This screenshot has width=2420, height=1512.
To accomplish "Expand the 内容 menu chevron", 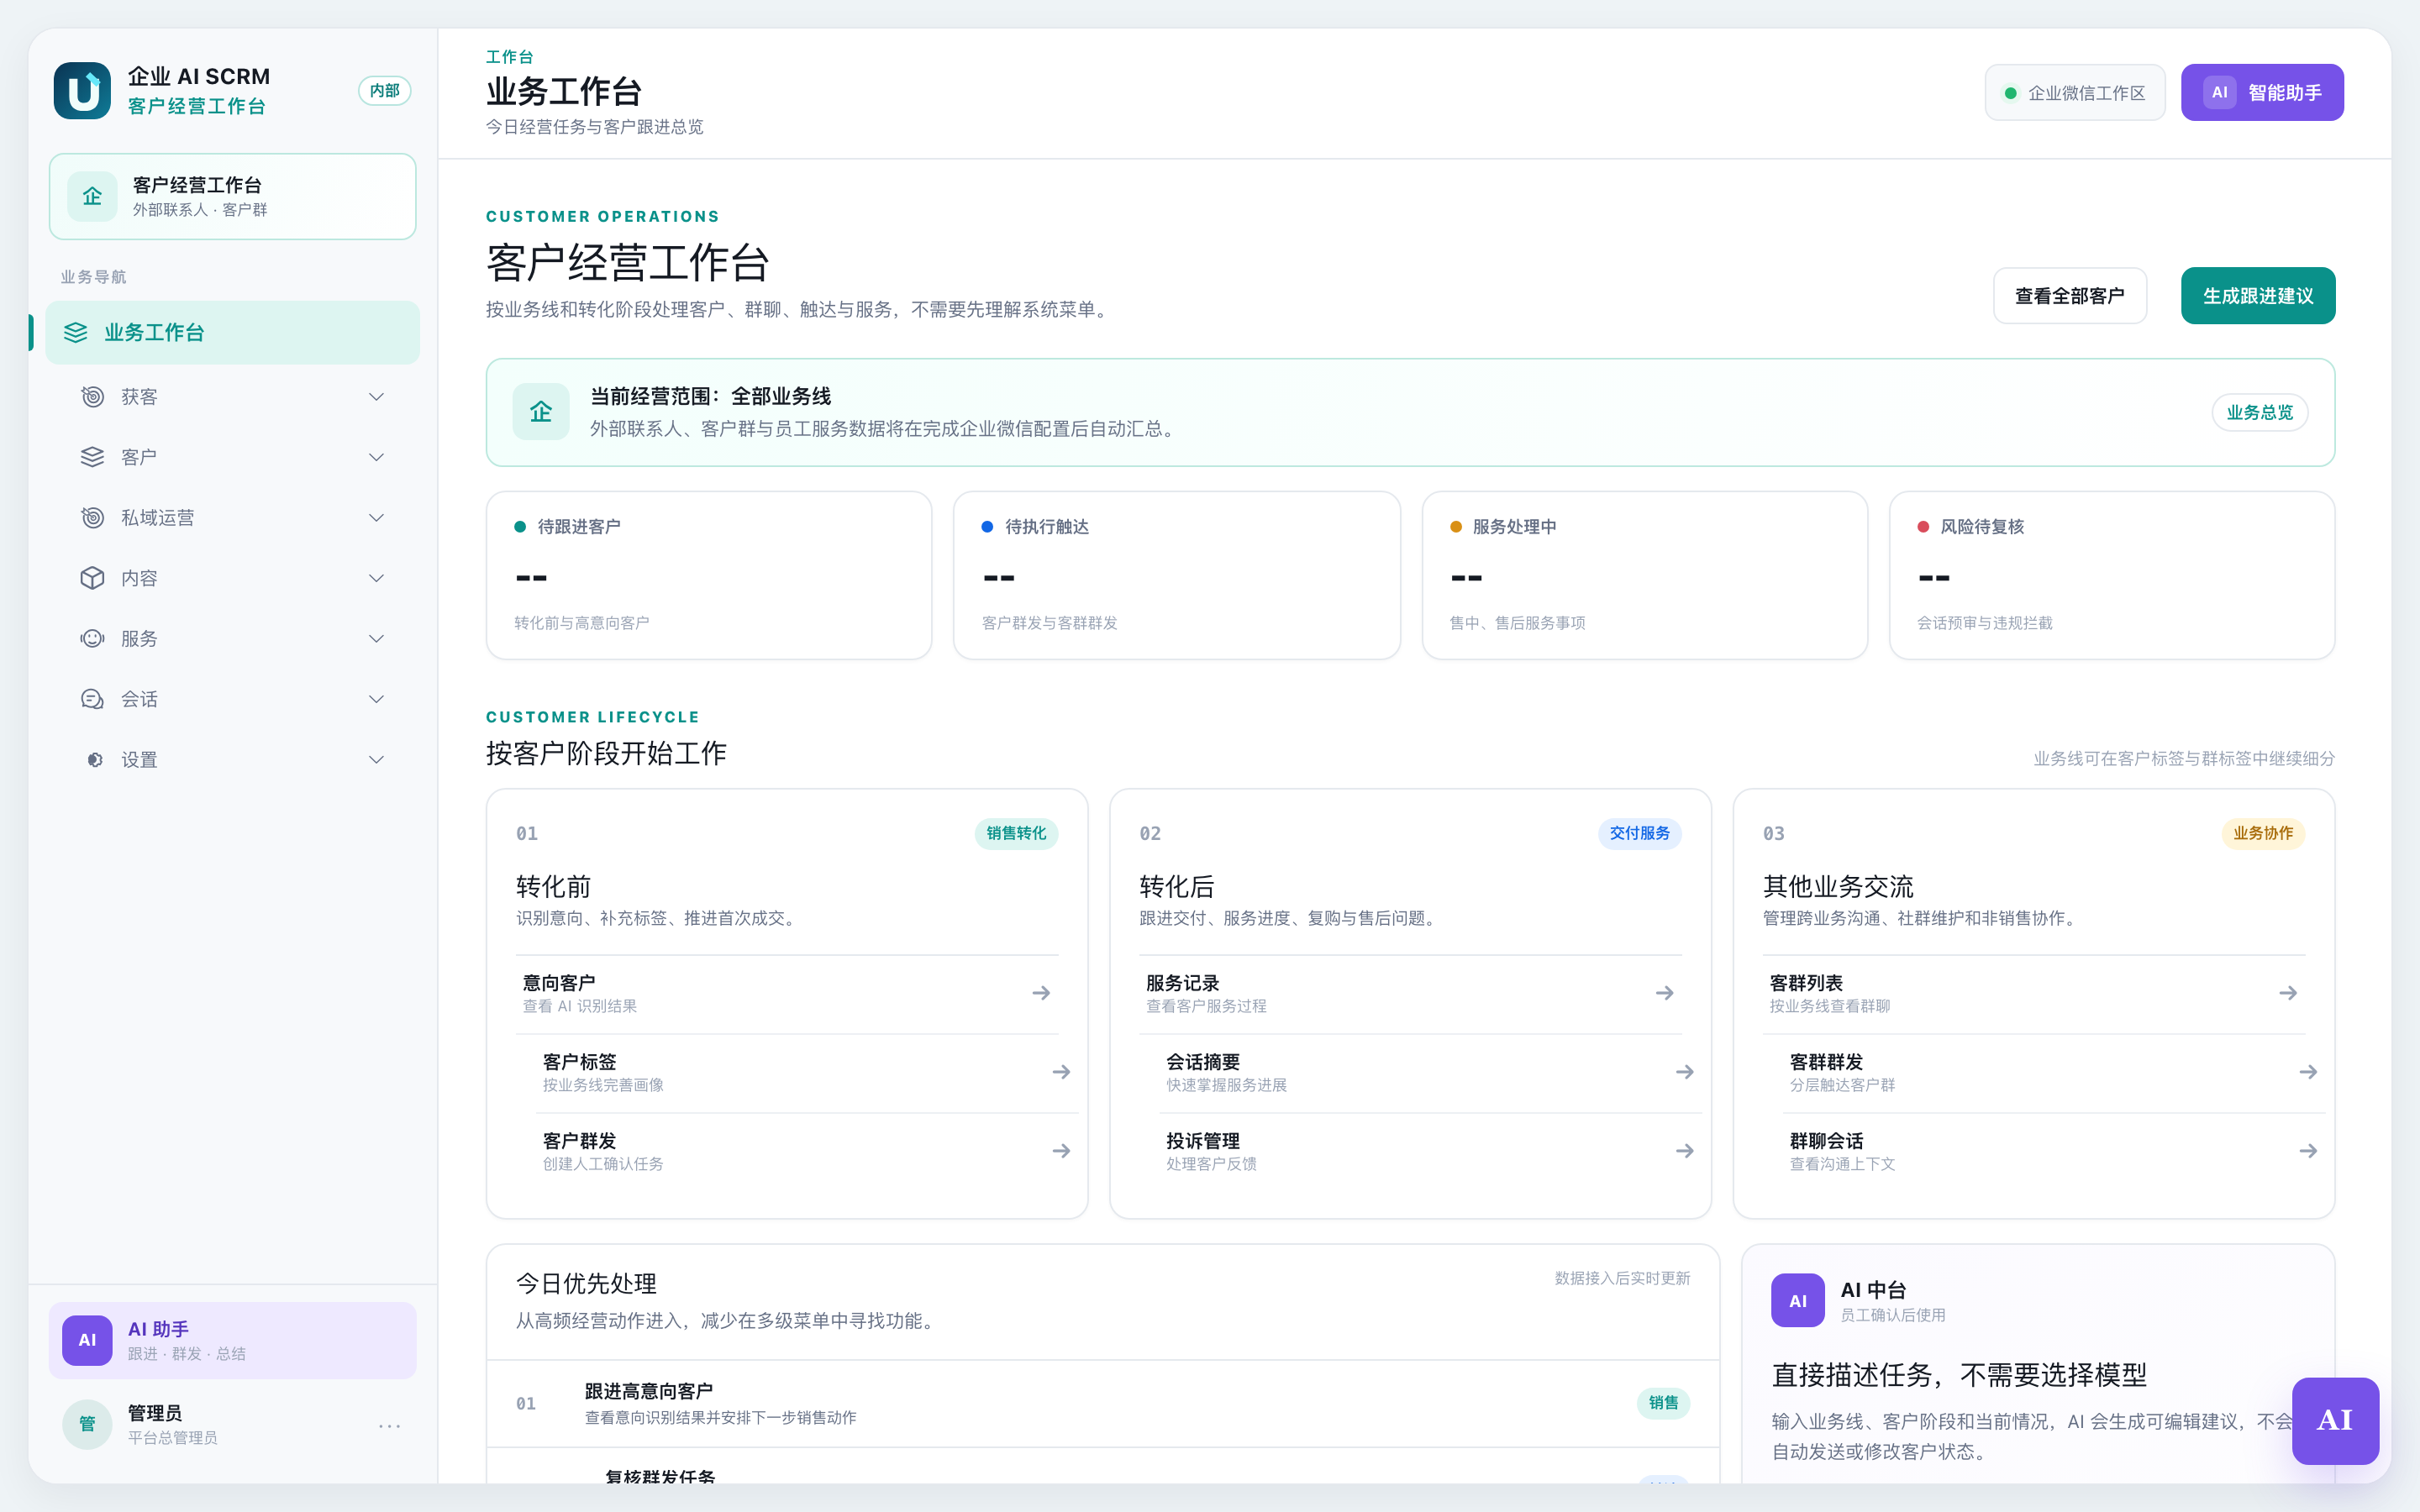I will click(376, 578).
